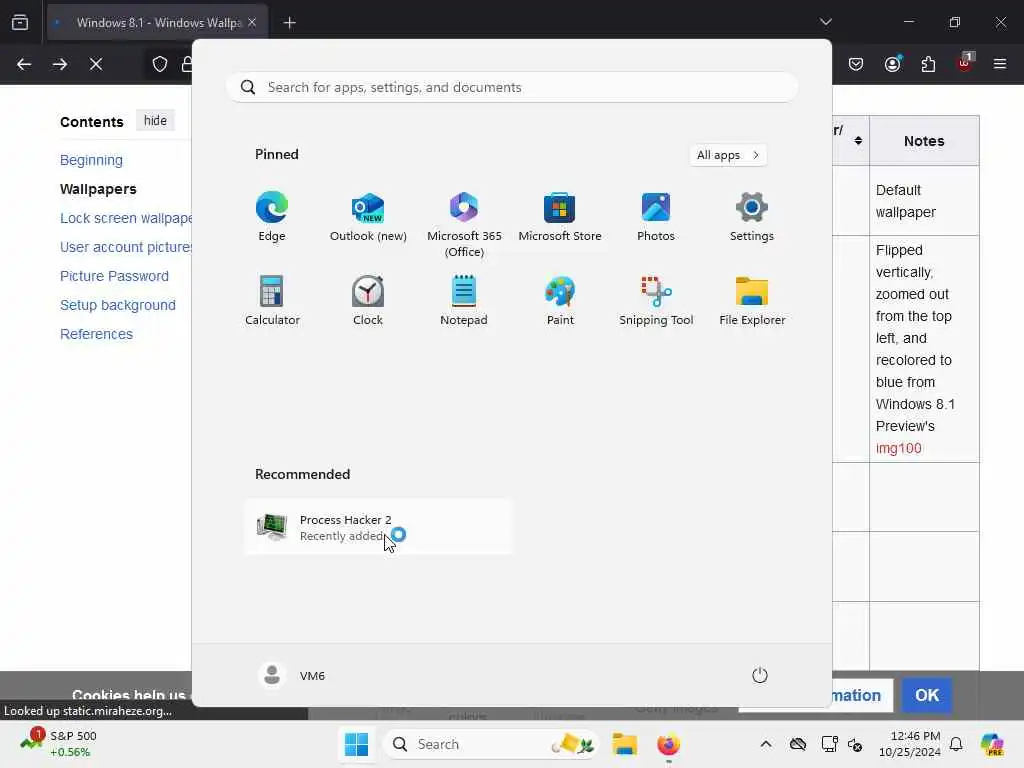Open a new browser tab
Image resolution: width=1024 pixels, height=768 pixels.
tap(290, 23)
